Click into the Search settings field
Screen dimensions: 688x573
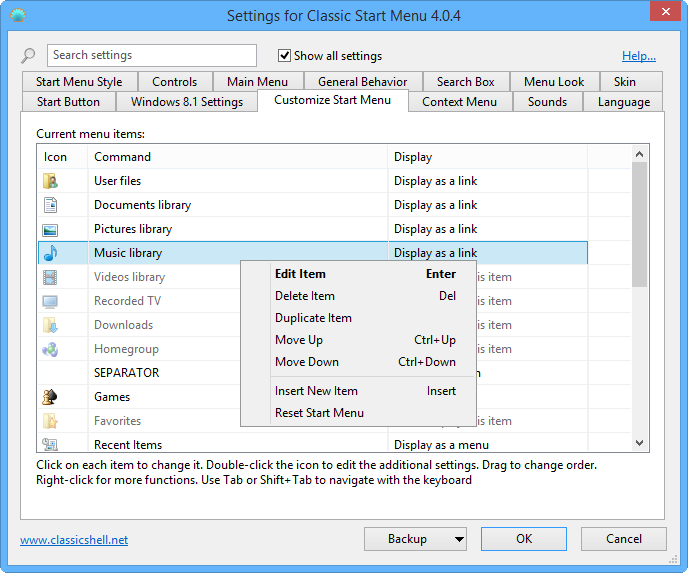[152, 55]
